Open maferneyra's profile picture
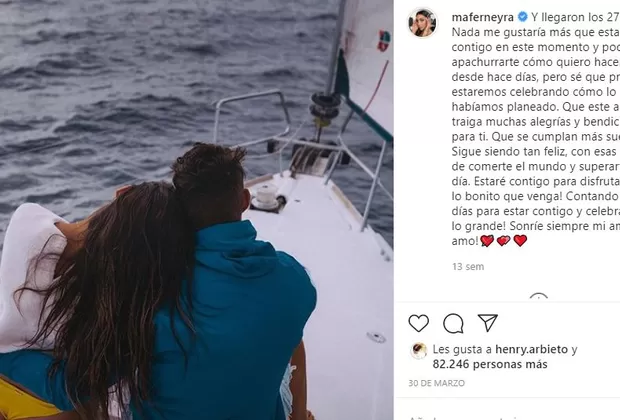This screenshot has height=420, width=620. 422,23
